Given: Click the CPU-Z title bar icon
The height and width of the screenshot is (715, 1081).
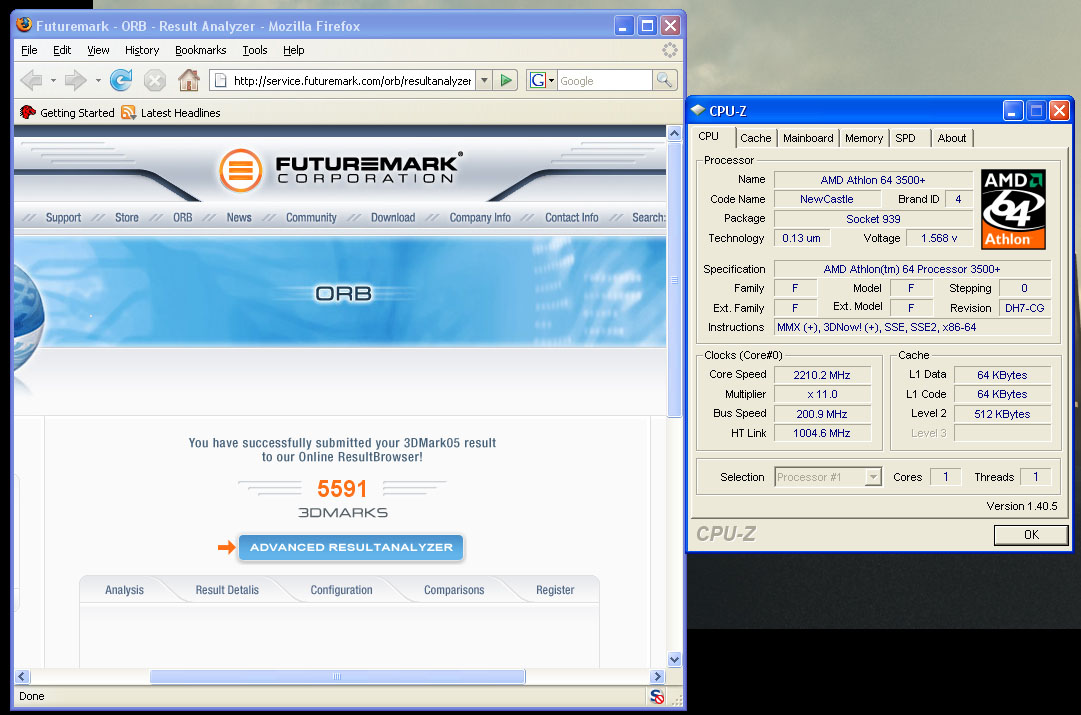Looking at the screenshot, I should 698,110.
